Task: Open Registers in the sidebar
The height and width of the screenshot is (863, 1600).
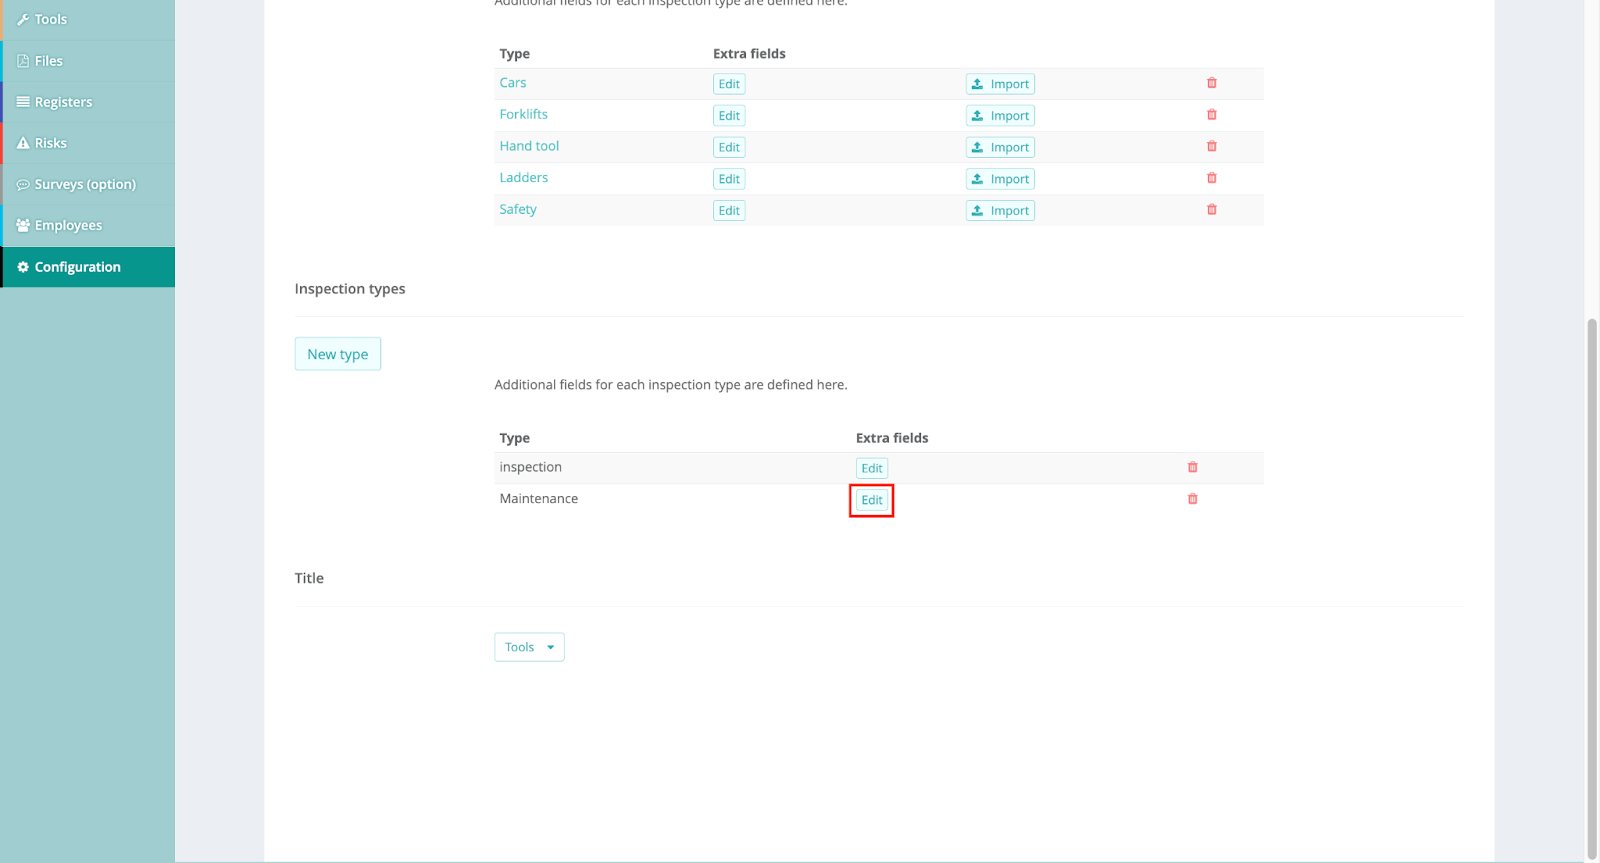Action: tap(88, 102)
